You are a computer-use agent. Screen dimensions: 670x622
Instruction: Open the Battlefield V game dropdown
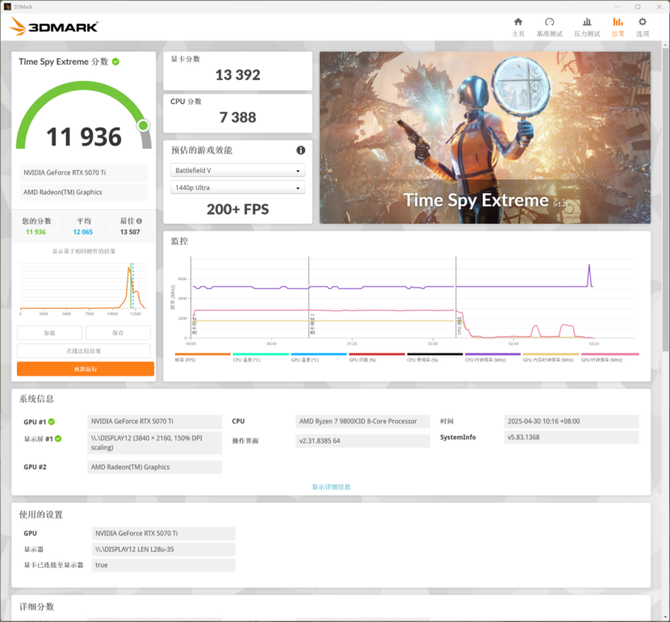[x=238, y=170]
